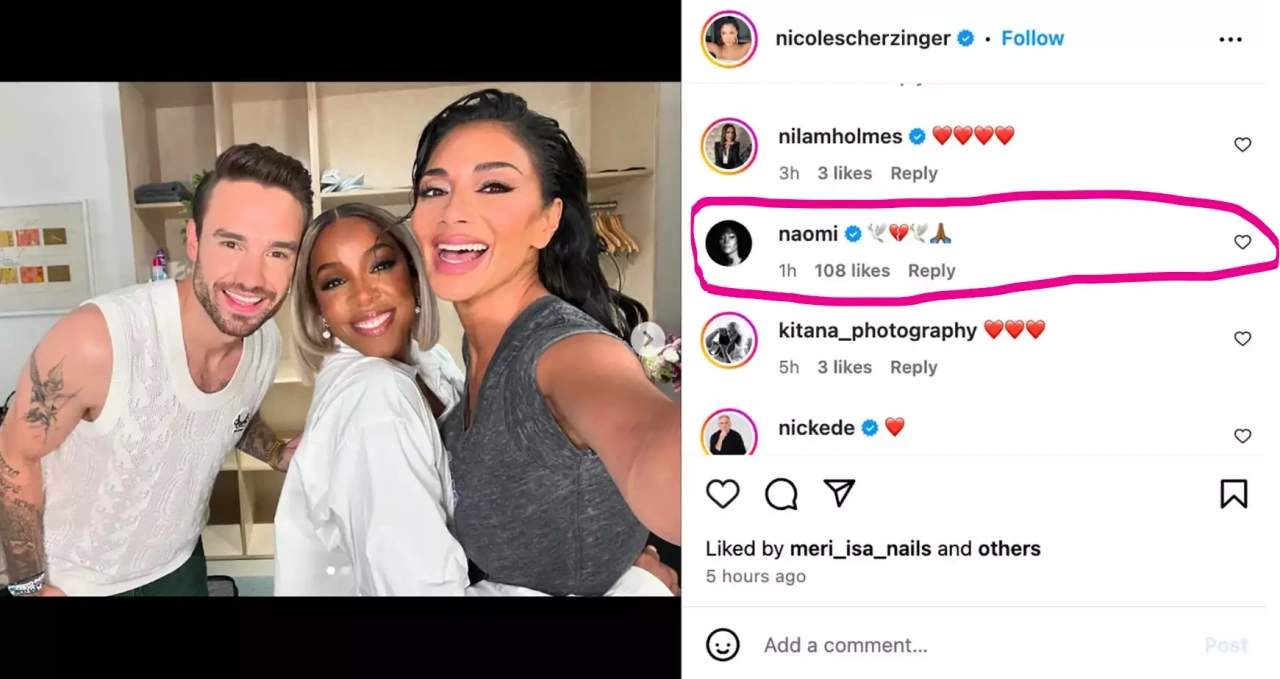Open the three-dot more options menu
1280x679 pixels.
coord(1230,39)
